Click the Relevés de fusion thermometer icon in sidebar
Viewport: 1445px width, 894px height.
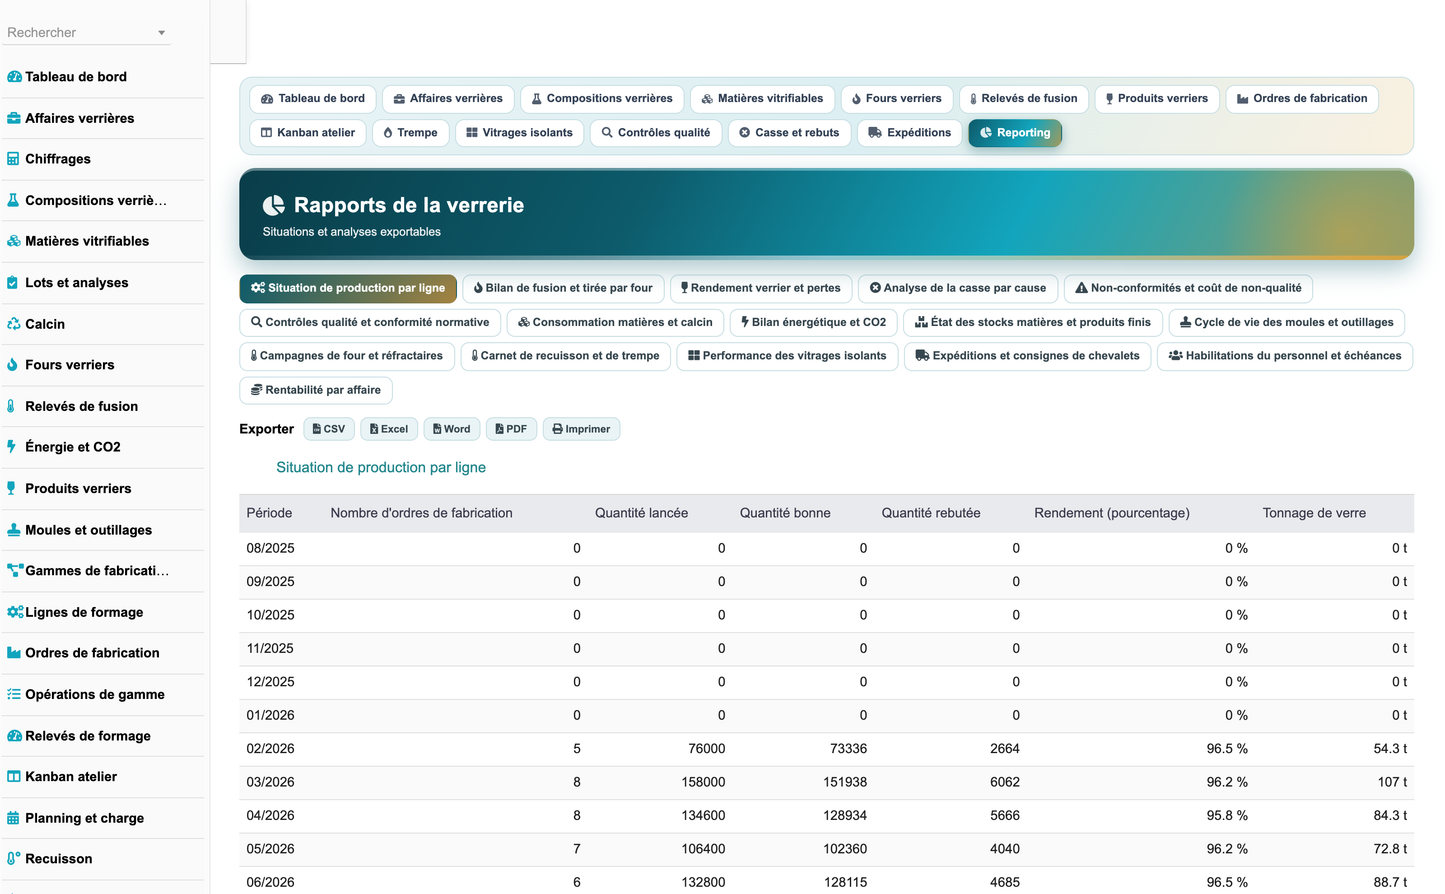pyautogui.click(x=11, y=406)
